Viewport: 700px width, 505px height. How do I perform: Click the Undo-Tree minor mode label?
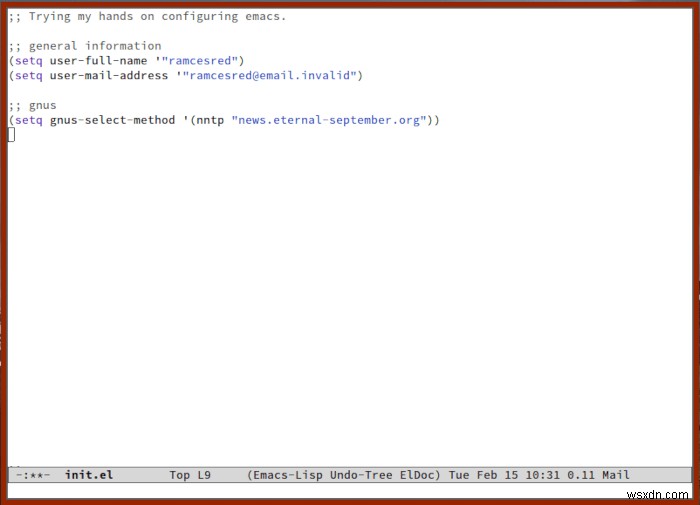coord(361,475)
